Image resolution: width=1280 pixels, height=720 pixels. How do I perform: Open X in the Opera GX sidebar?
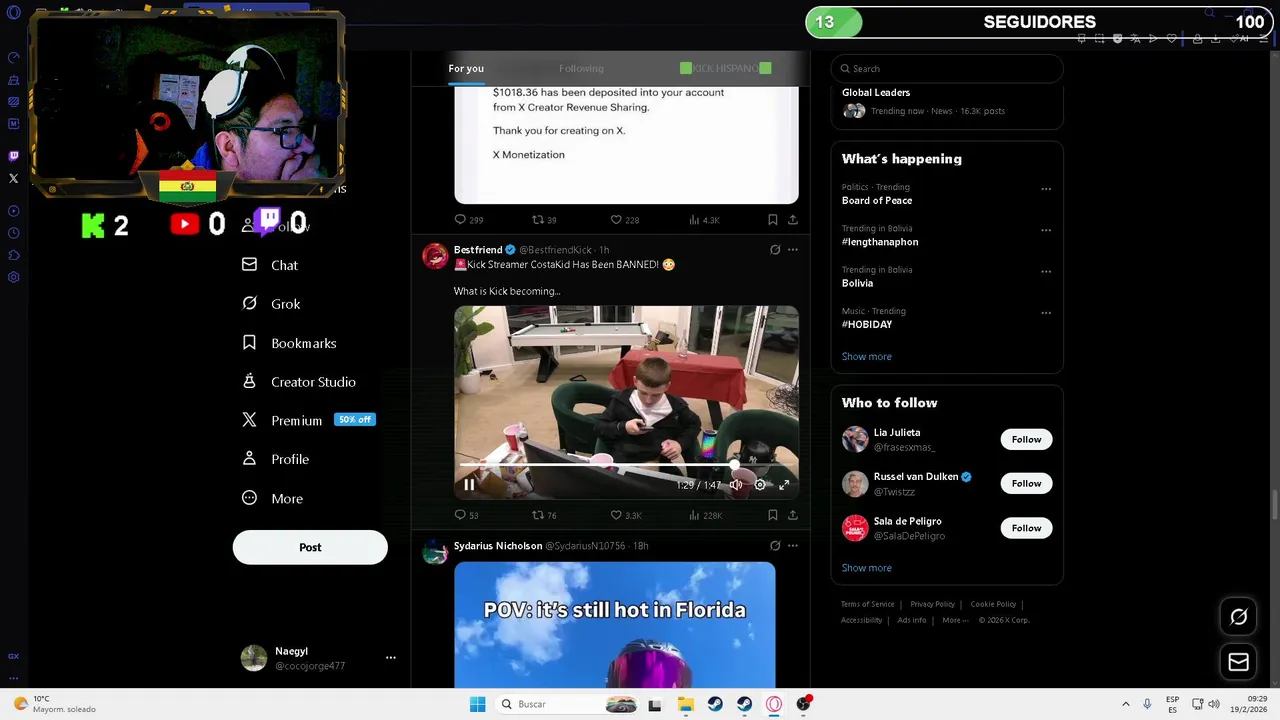[13, 178]
